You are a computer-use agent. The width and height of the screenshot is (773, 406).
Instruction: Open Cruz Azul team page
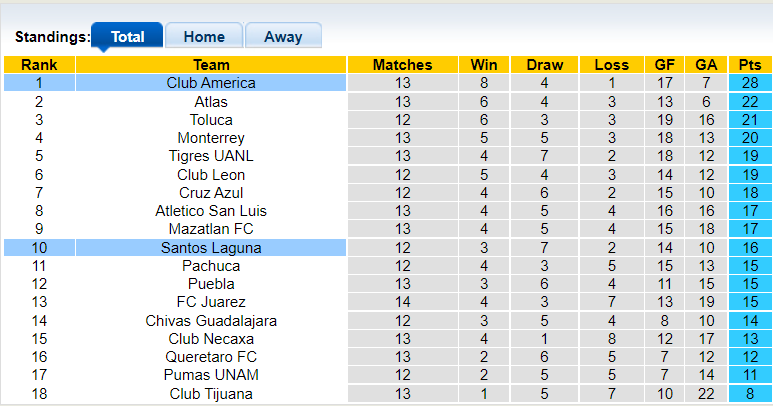211,193
